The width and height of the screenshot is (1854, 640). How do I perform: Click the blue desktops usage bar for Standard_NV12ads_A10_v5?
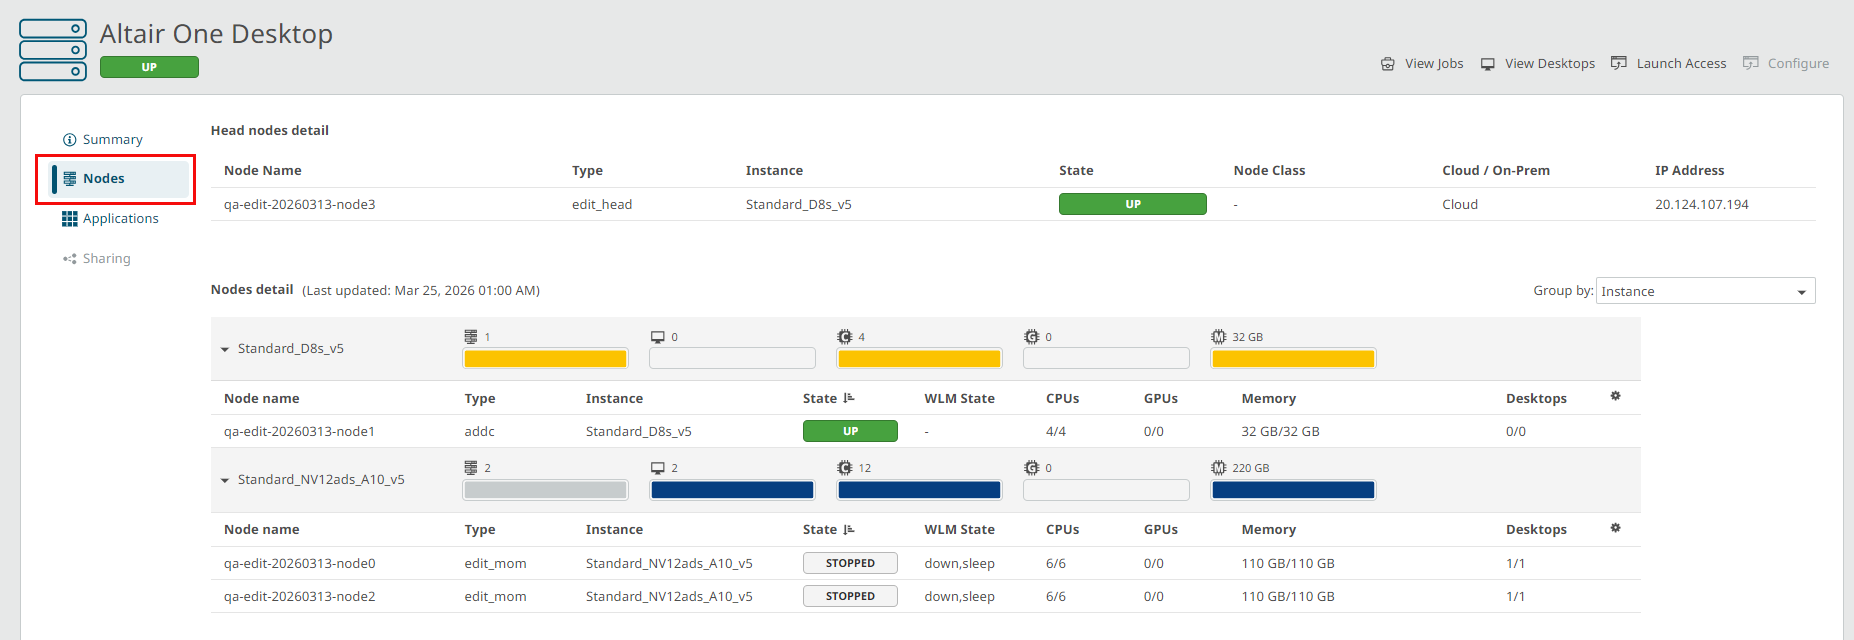732,490
